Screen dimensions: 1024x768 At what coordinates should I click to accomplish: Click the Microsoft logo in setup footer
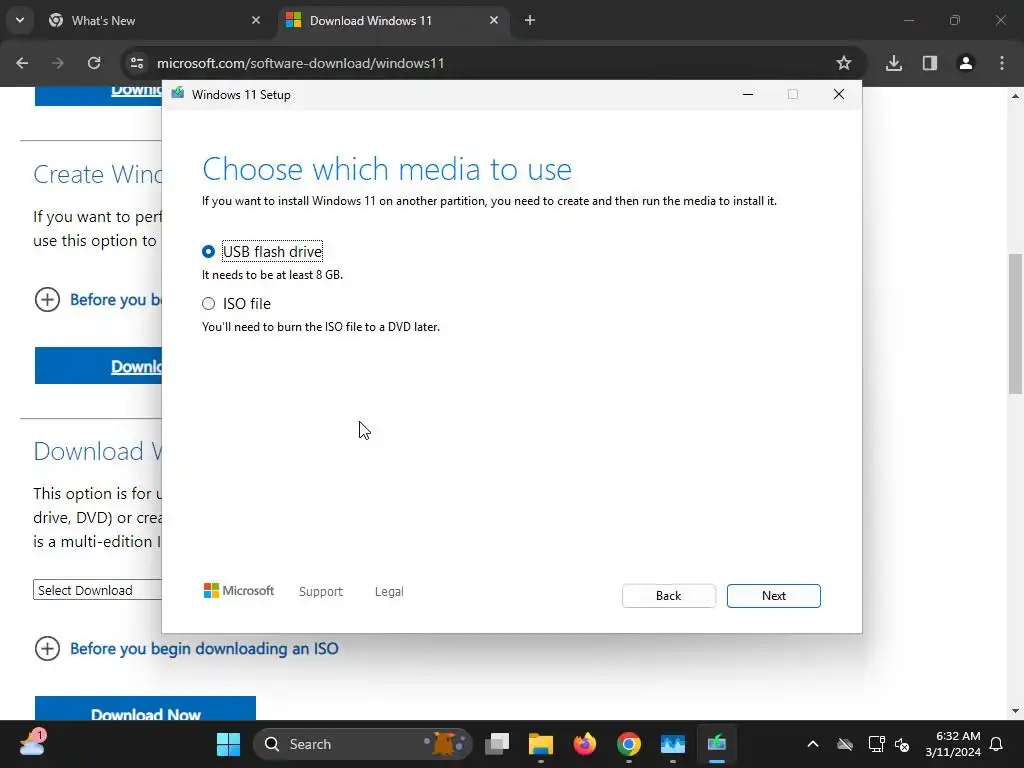pyautogui.click(x=239, y=591)
